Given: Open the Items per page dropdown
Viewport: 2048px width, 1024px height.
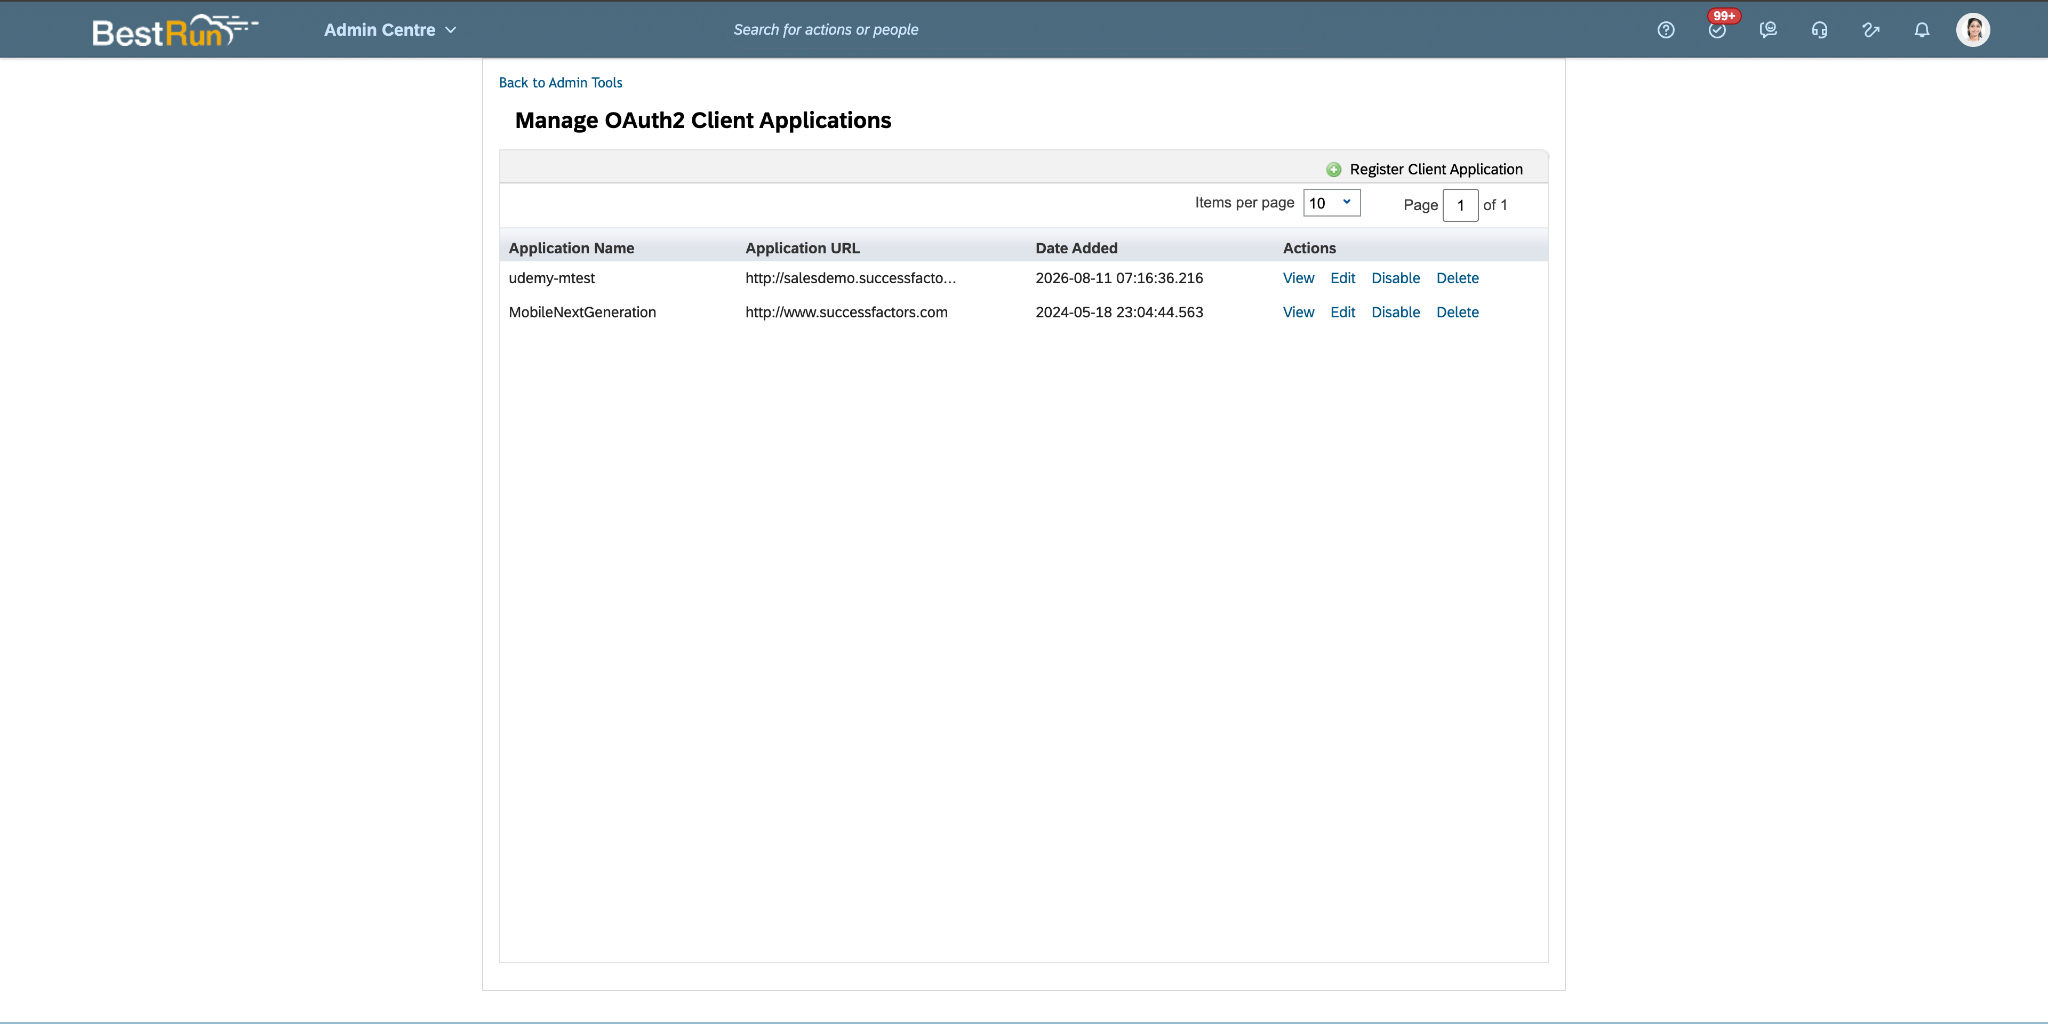Looking at the screenshot, I should click(1331, 203).
